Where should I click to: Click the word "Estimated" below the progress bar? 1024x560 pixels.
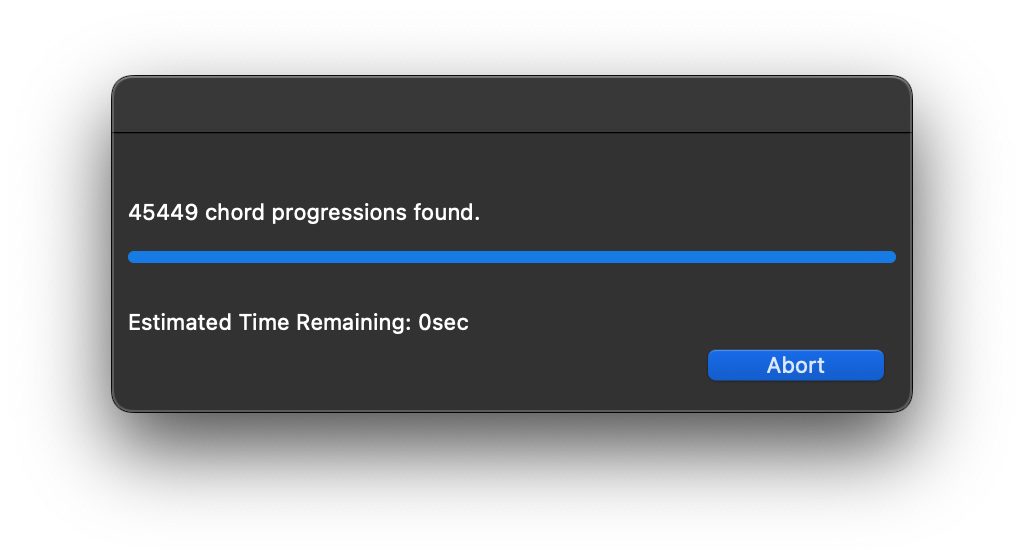(x=180, y=322)
